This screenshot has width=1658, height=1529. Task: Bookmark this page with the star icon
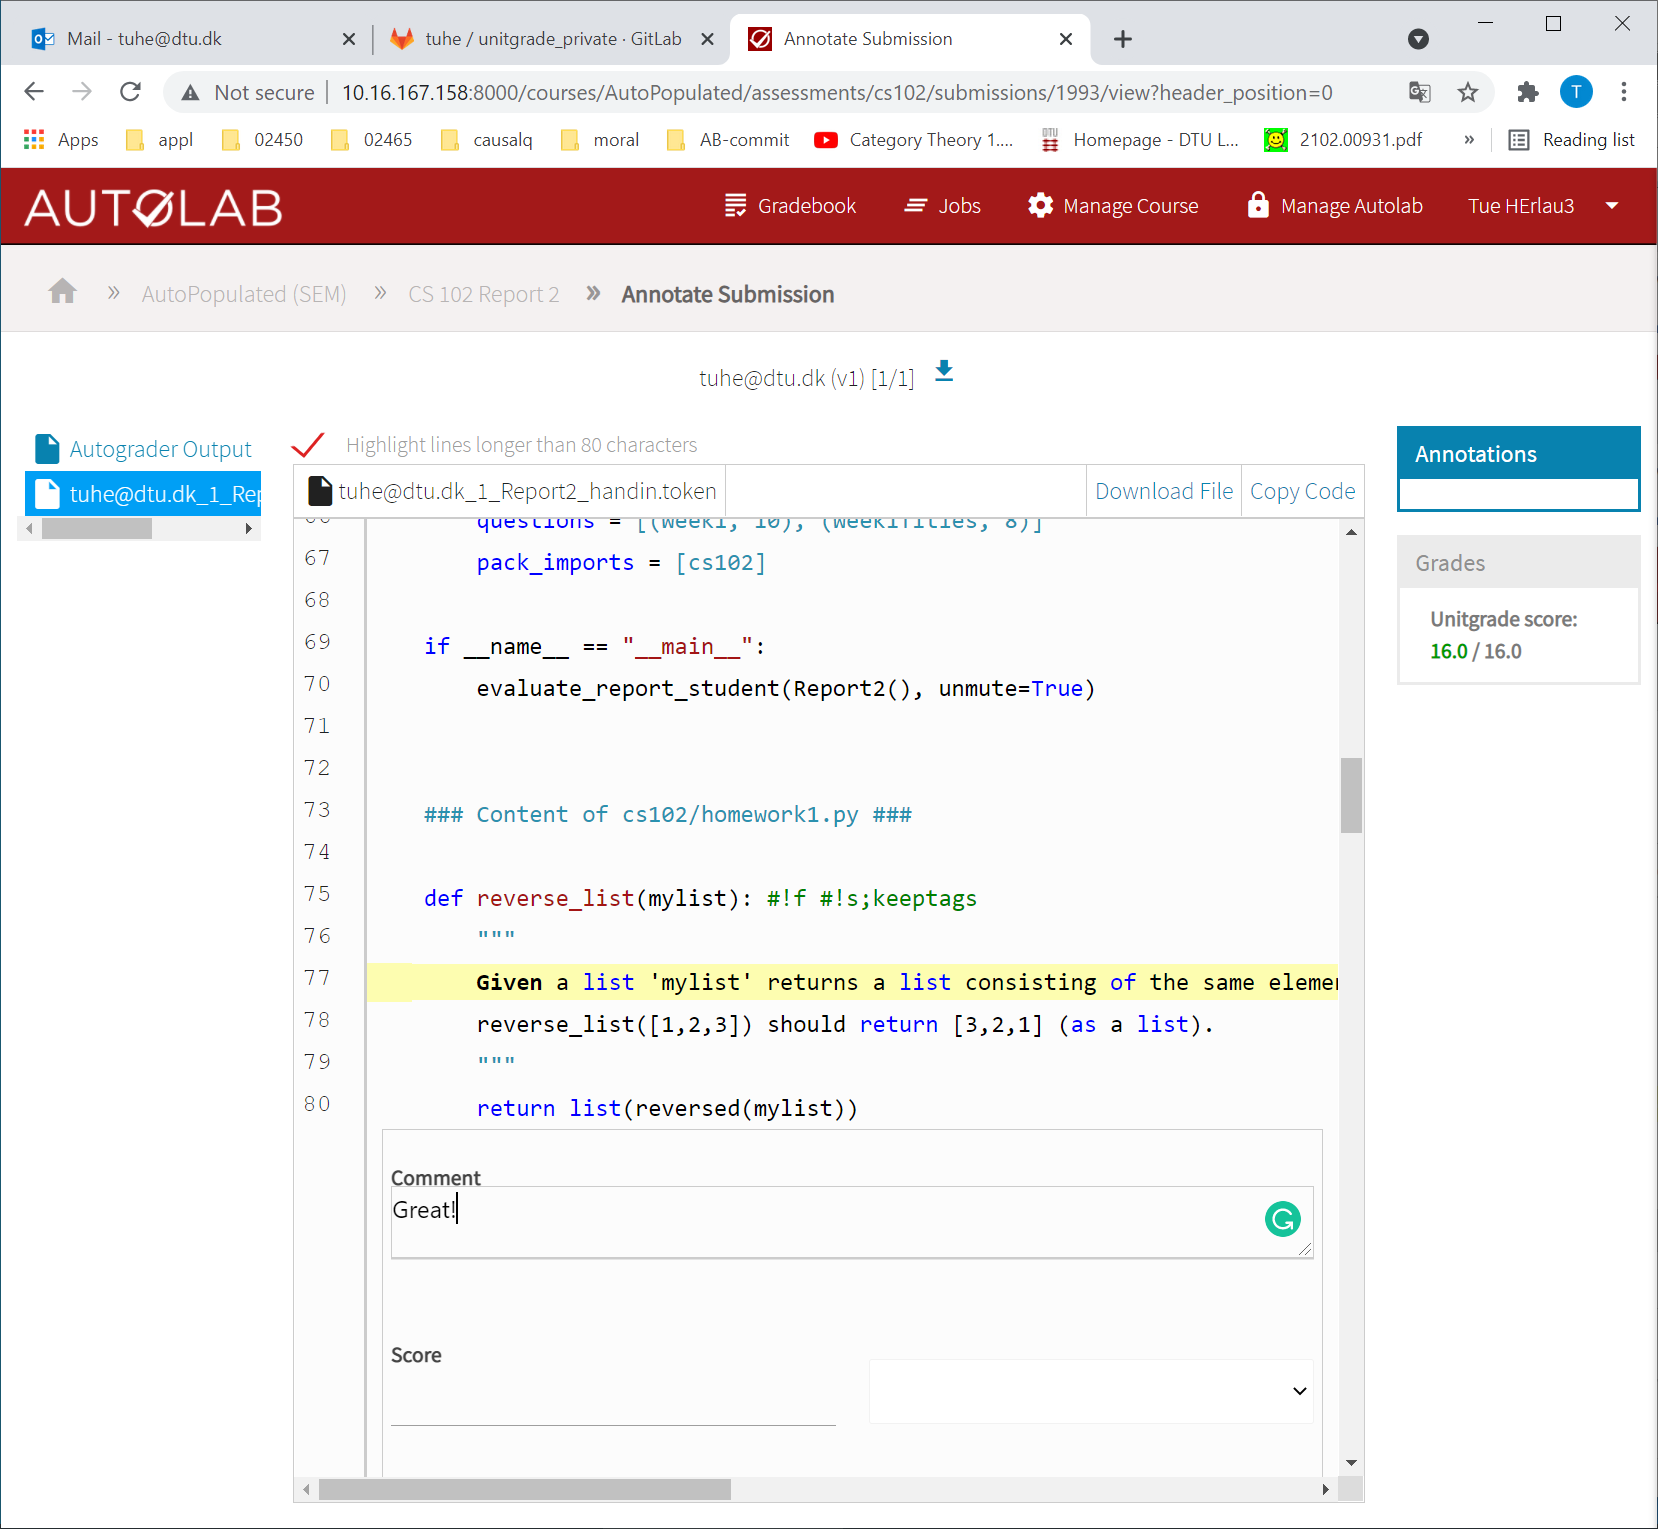click(x=1467, y=93)
